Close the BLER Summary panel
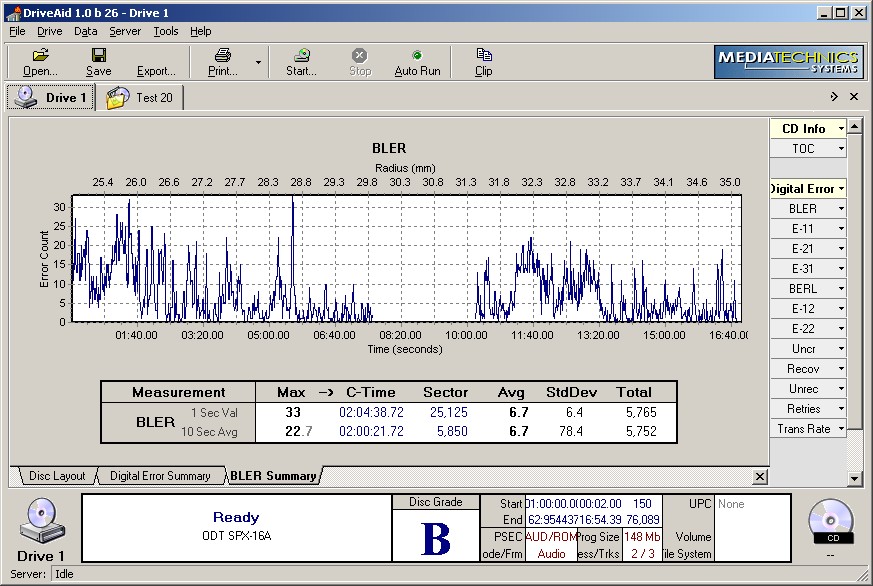The image size is (873, 586). pyautogui.click(x=760, y=477)
